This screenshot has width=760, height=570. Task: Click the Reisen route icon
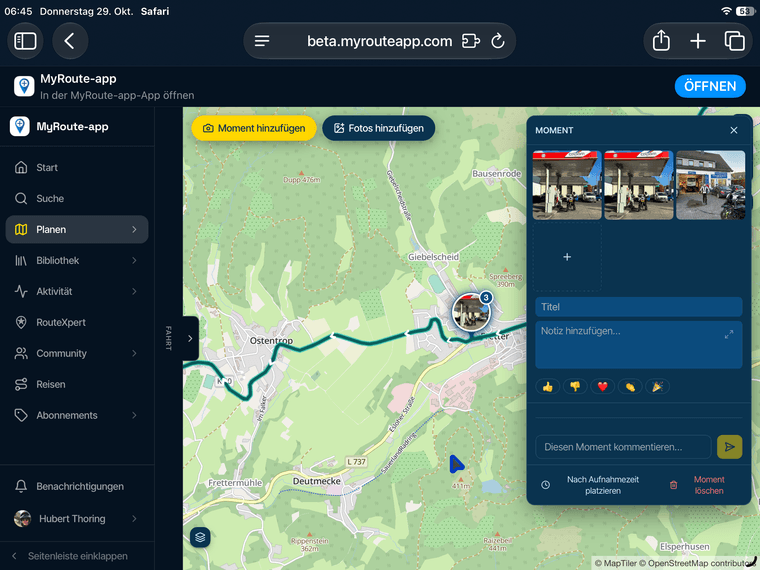pos(21,384)
